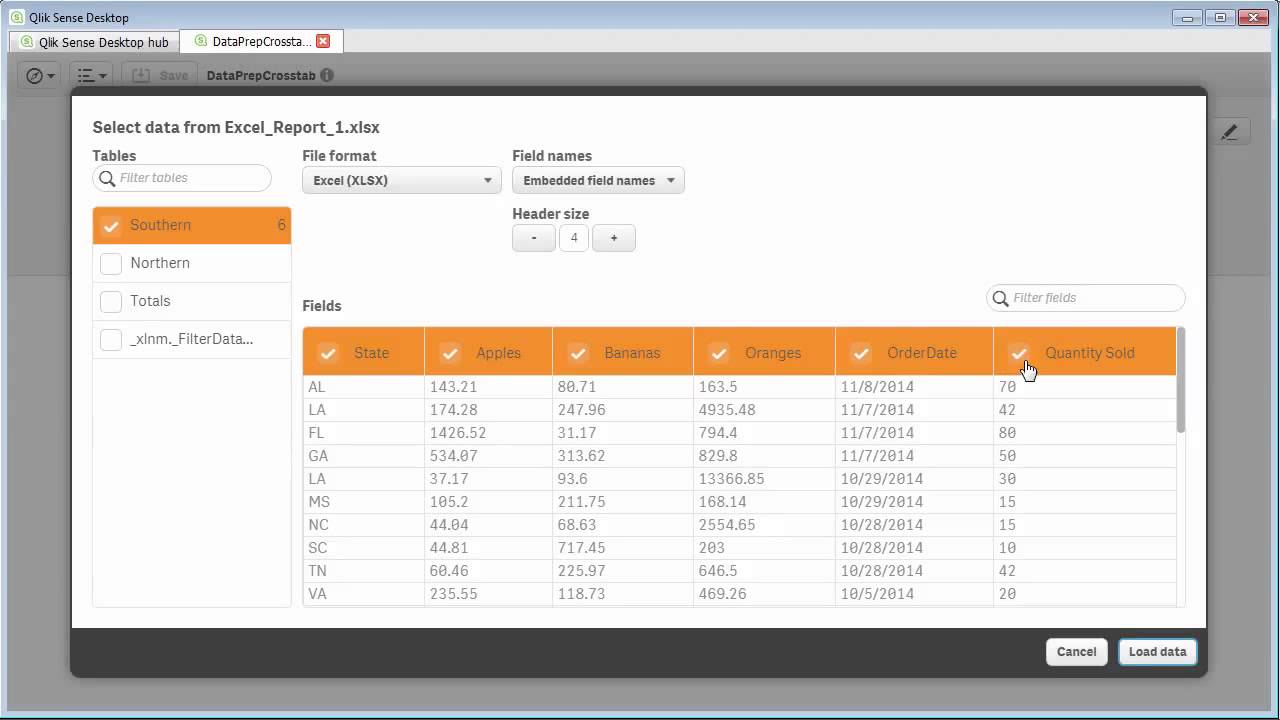This screenshot has height=720, width=1280.
Task: Click the fields preview vertical scrollbar
Action: pyautogui.click(x=1181, y=380)
